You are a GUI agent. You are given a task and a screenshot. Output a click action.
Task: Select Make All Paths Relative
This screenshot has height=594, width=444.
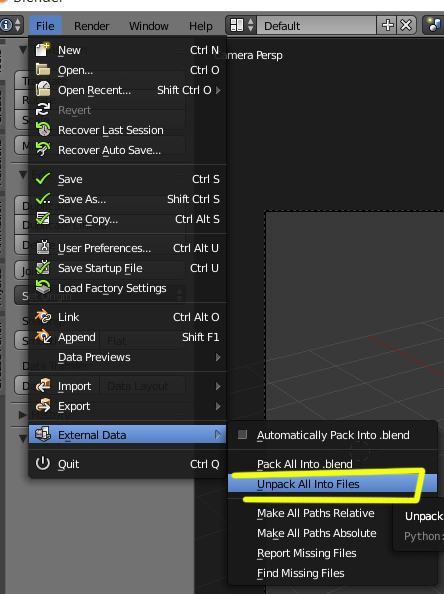[x=316, y=513]
